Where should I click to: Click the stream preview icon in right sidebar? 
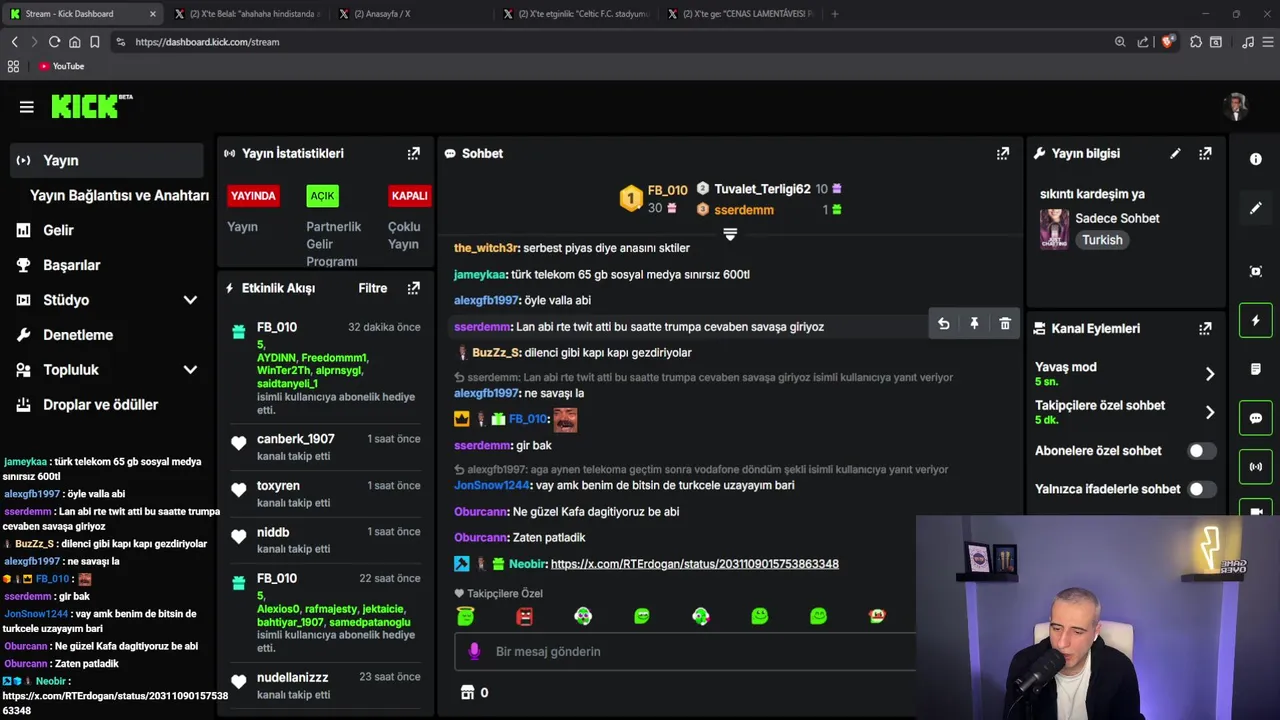click(x=1256, y=271)
